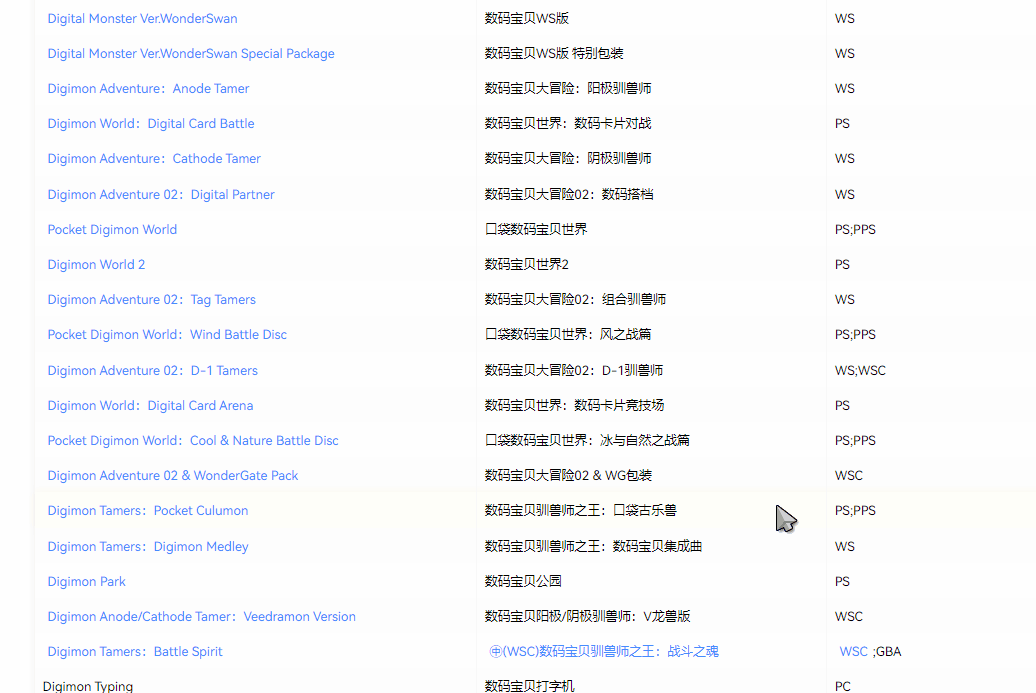
Task: Open Digimon Adventure 02 & WonderGate Pack link
Action: click(x=172, y=476)
